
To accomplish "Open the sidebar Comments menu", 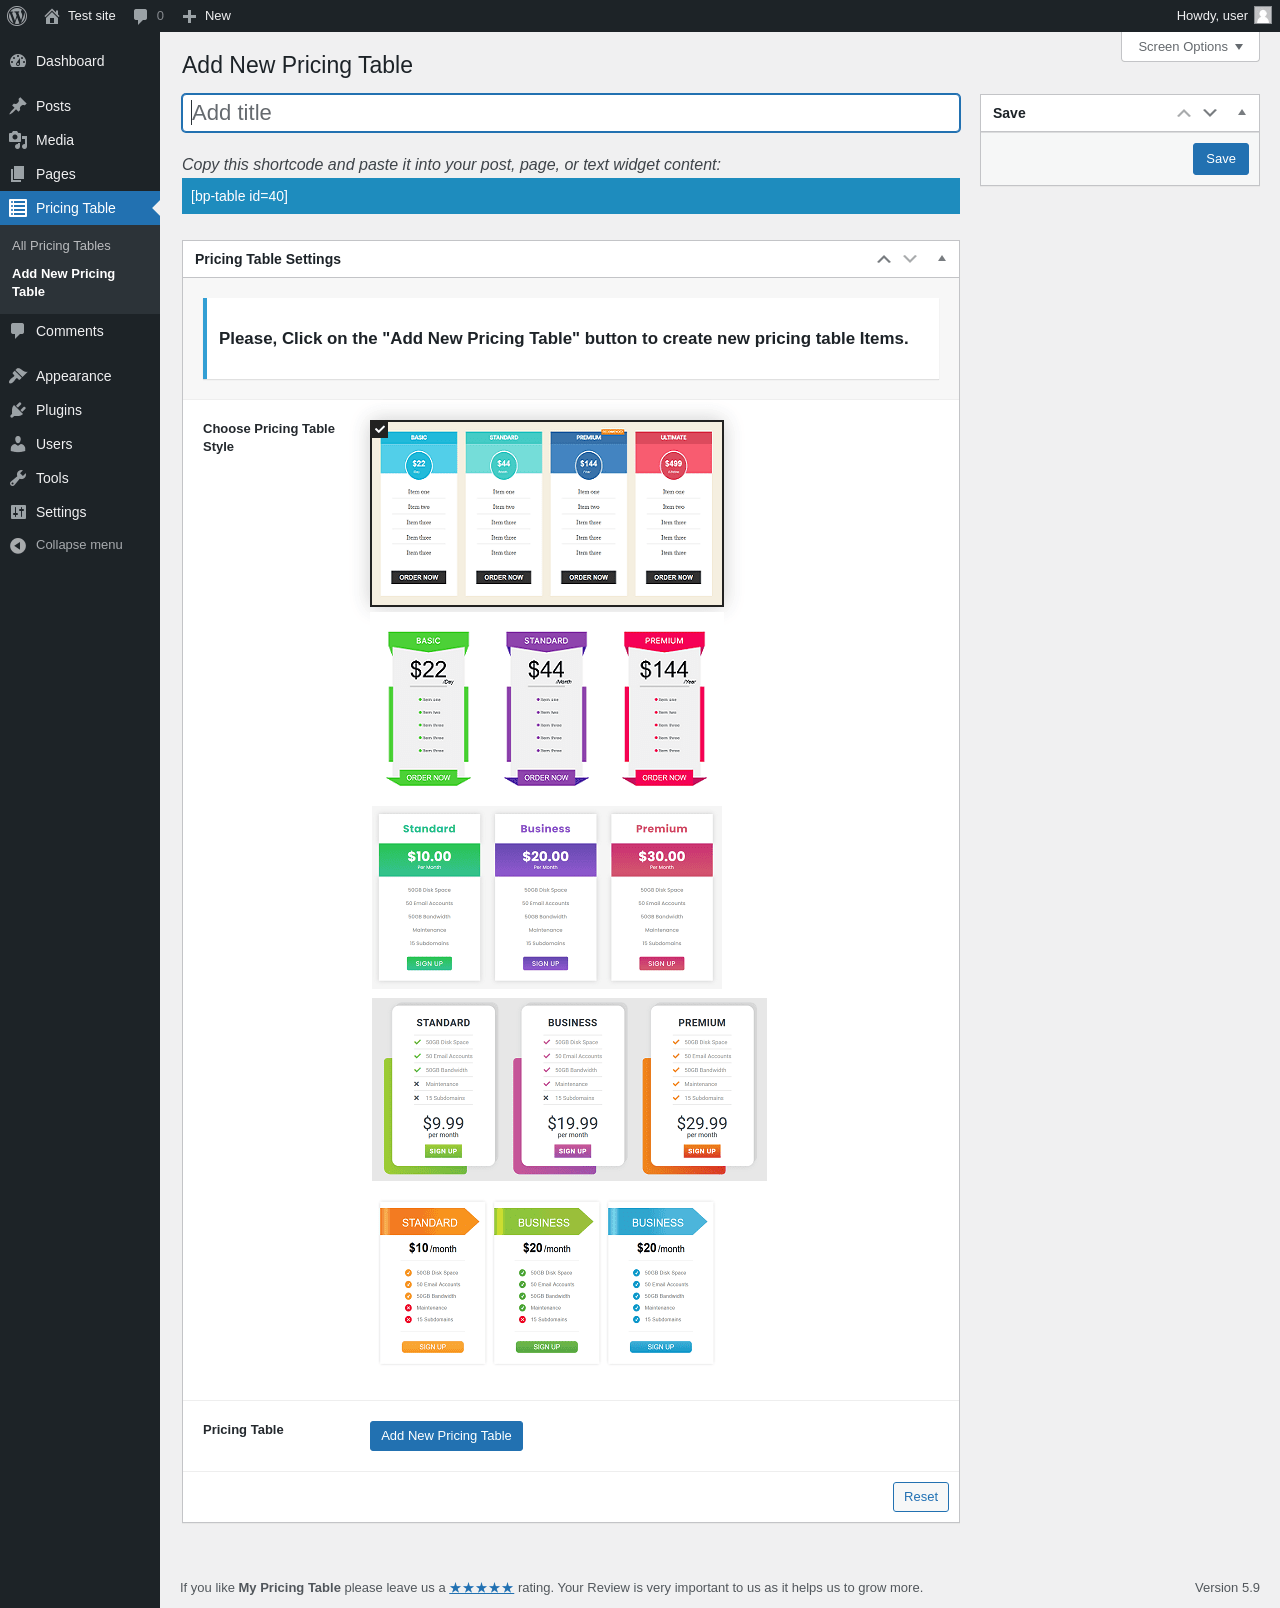I will [80, 331].
